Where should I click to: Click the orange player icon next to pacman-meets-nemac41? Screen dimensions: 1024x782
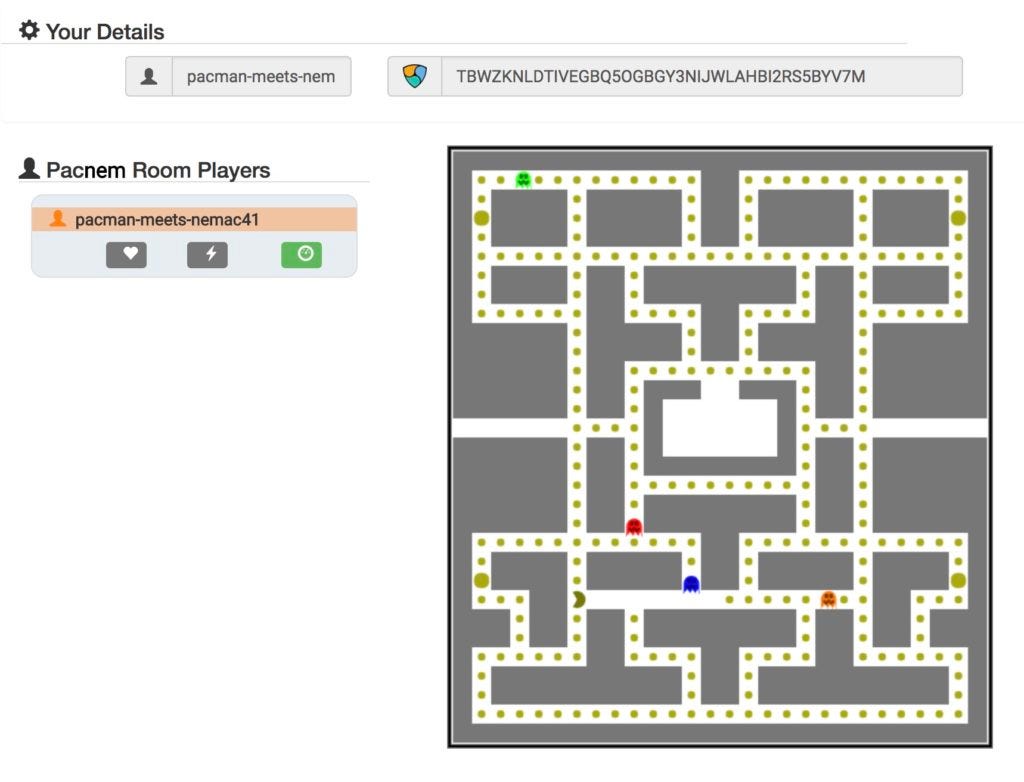(57, 219)
